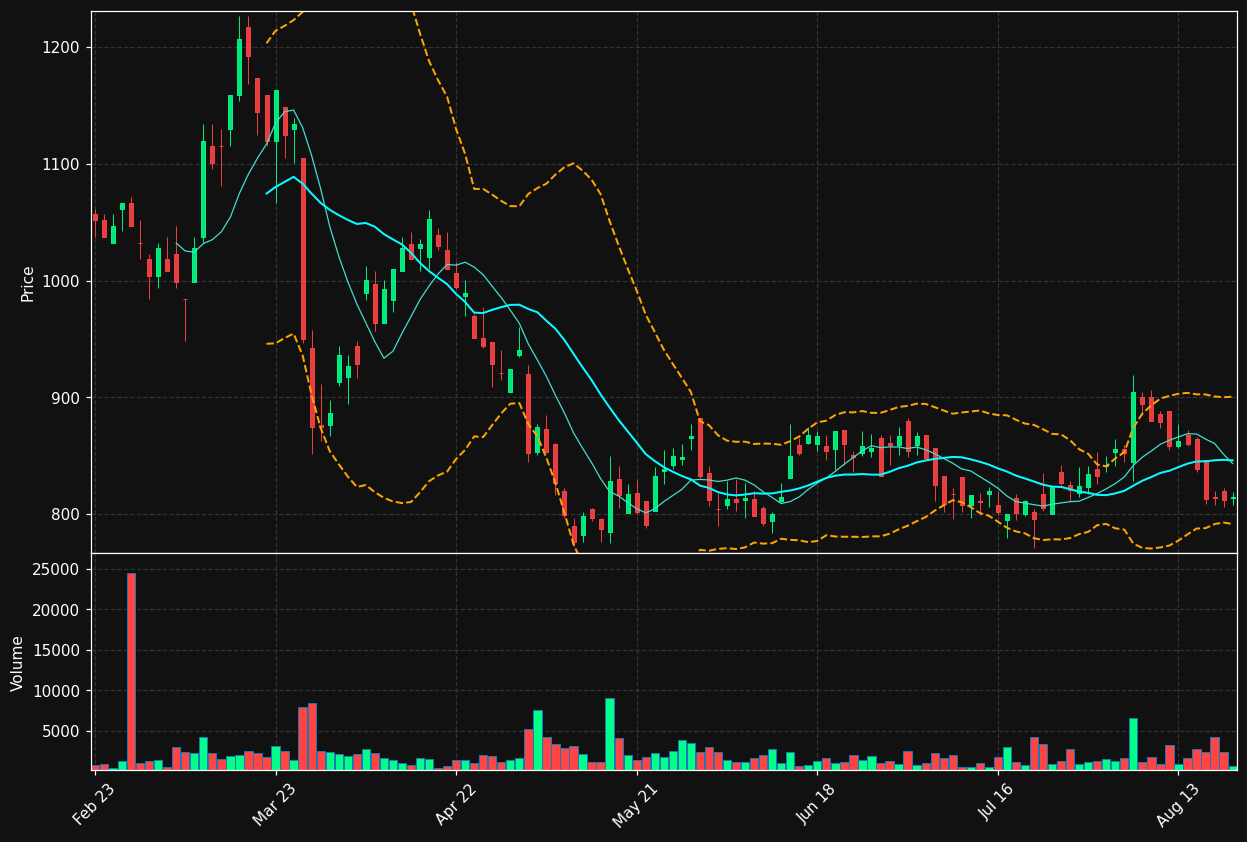Click the Price axis title

(28, 283)
